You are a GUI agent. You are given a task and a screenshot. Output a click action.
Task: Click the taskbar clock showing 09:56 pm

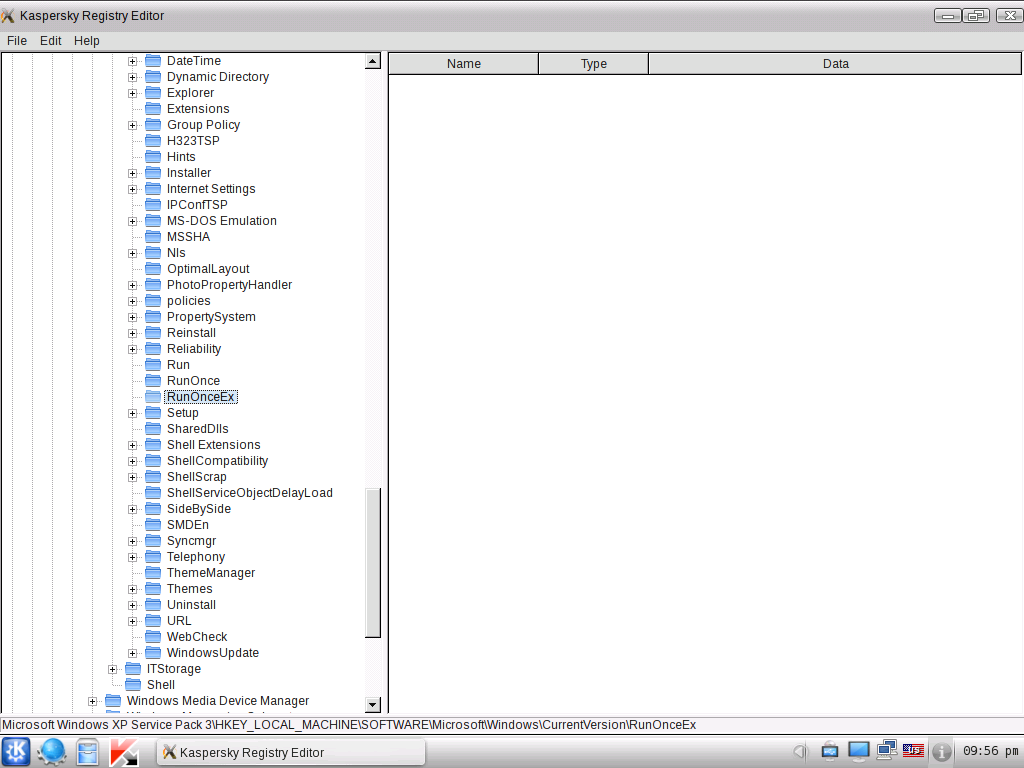point(990,751)
